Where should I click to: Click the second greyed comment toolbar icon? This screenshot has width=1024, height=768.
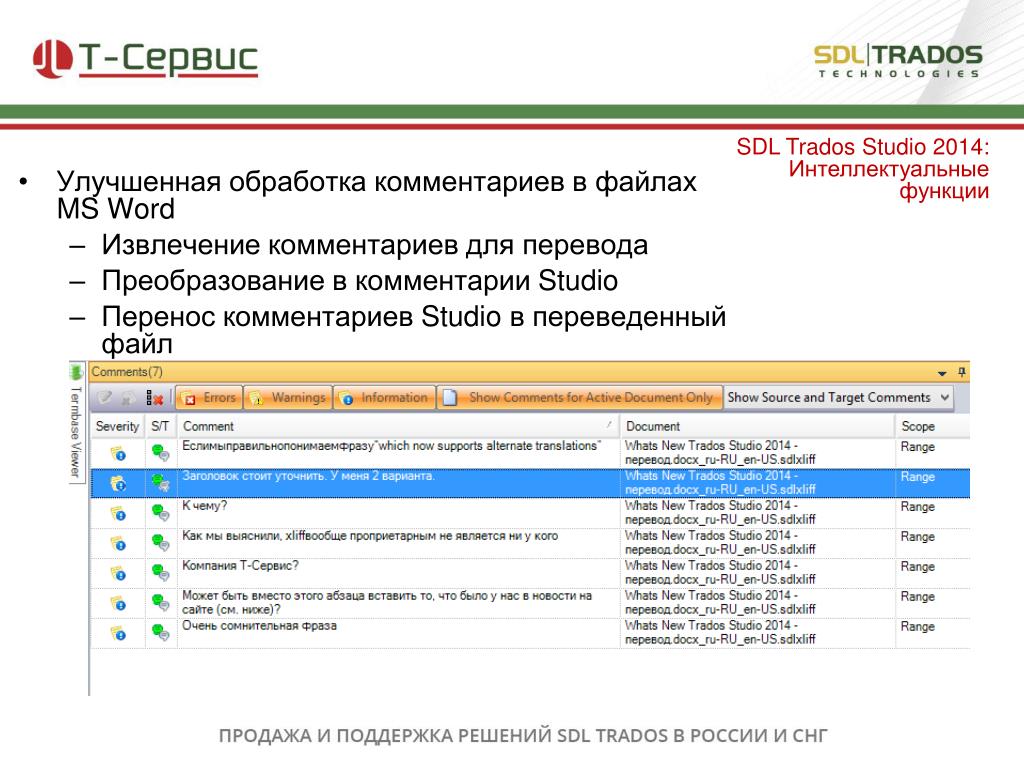click(x=129, y=398)
